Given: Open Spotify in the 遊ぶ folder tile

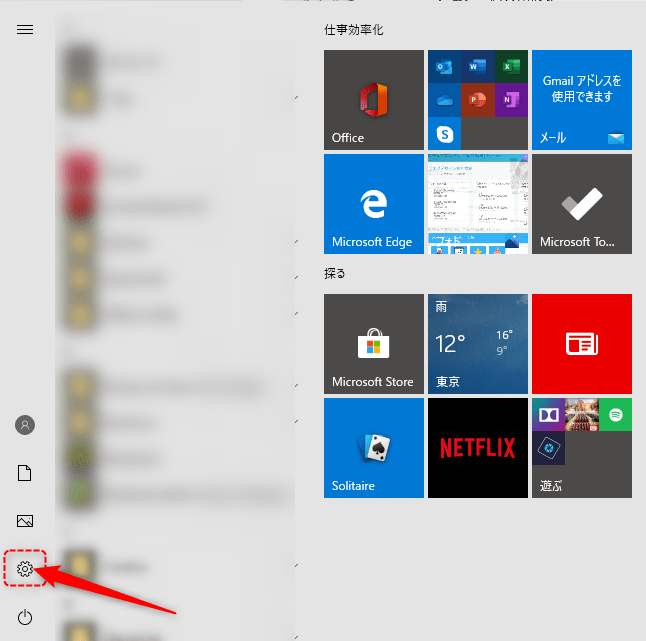Looking at the screenshot, I should pos(615,414).
